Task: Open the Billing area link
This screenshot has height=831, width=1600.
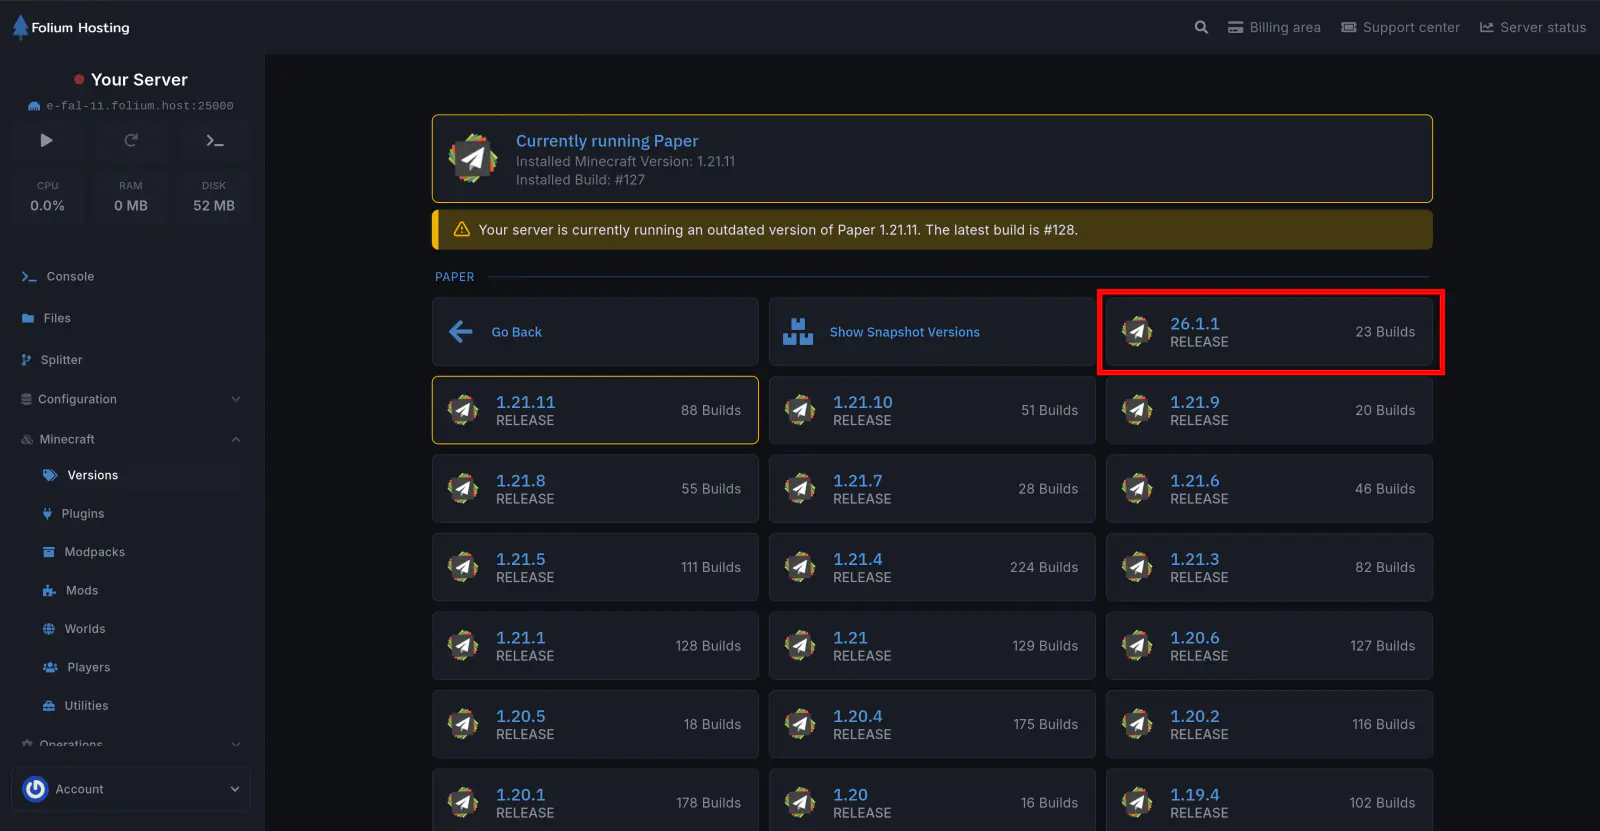Action: click(x=1274, y=27)
